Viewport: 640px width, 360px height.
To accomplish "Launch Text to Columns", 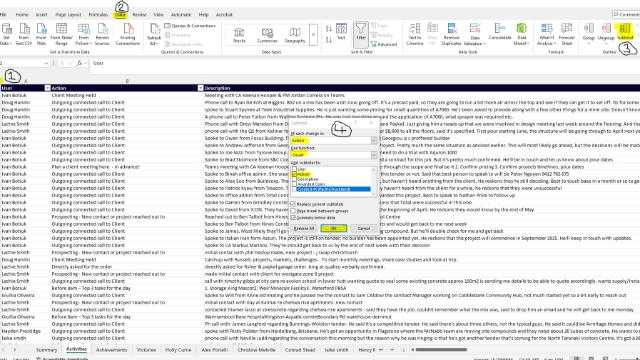I will tap(414, 34).
